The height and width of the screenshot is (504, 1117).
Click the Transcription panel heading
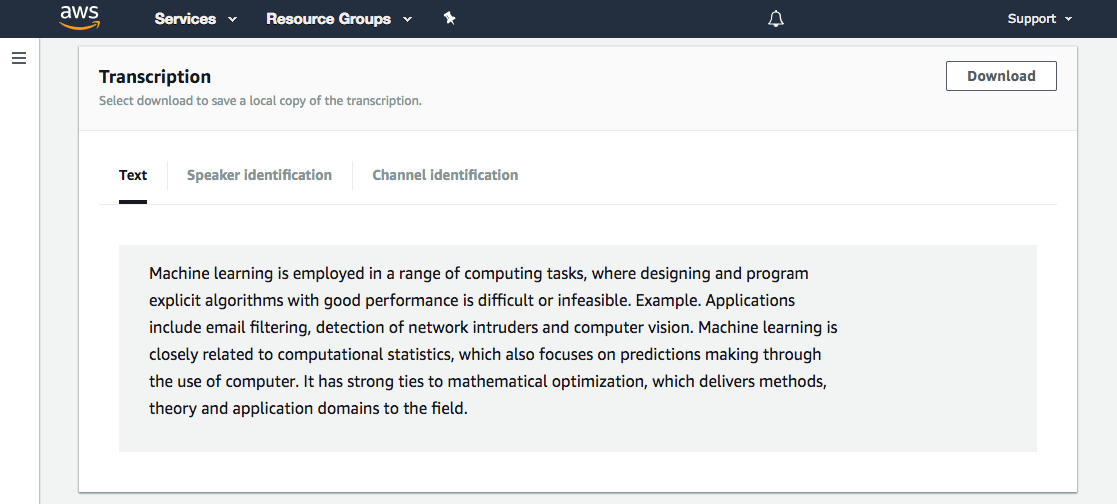pyautogui.click(x=155, y=77)
